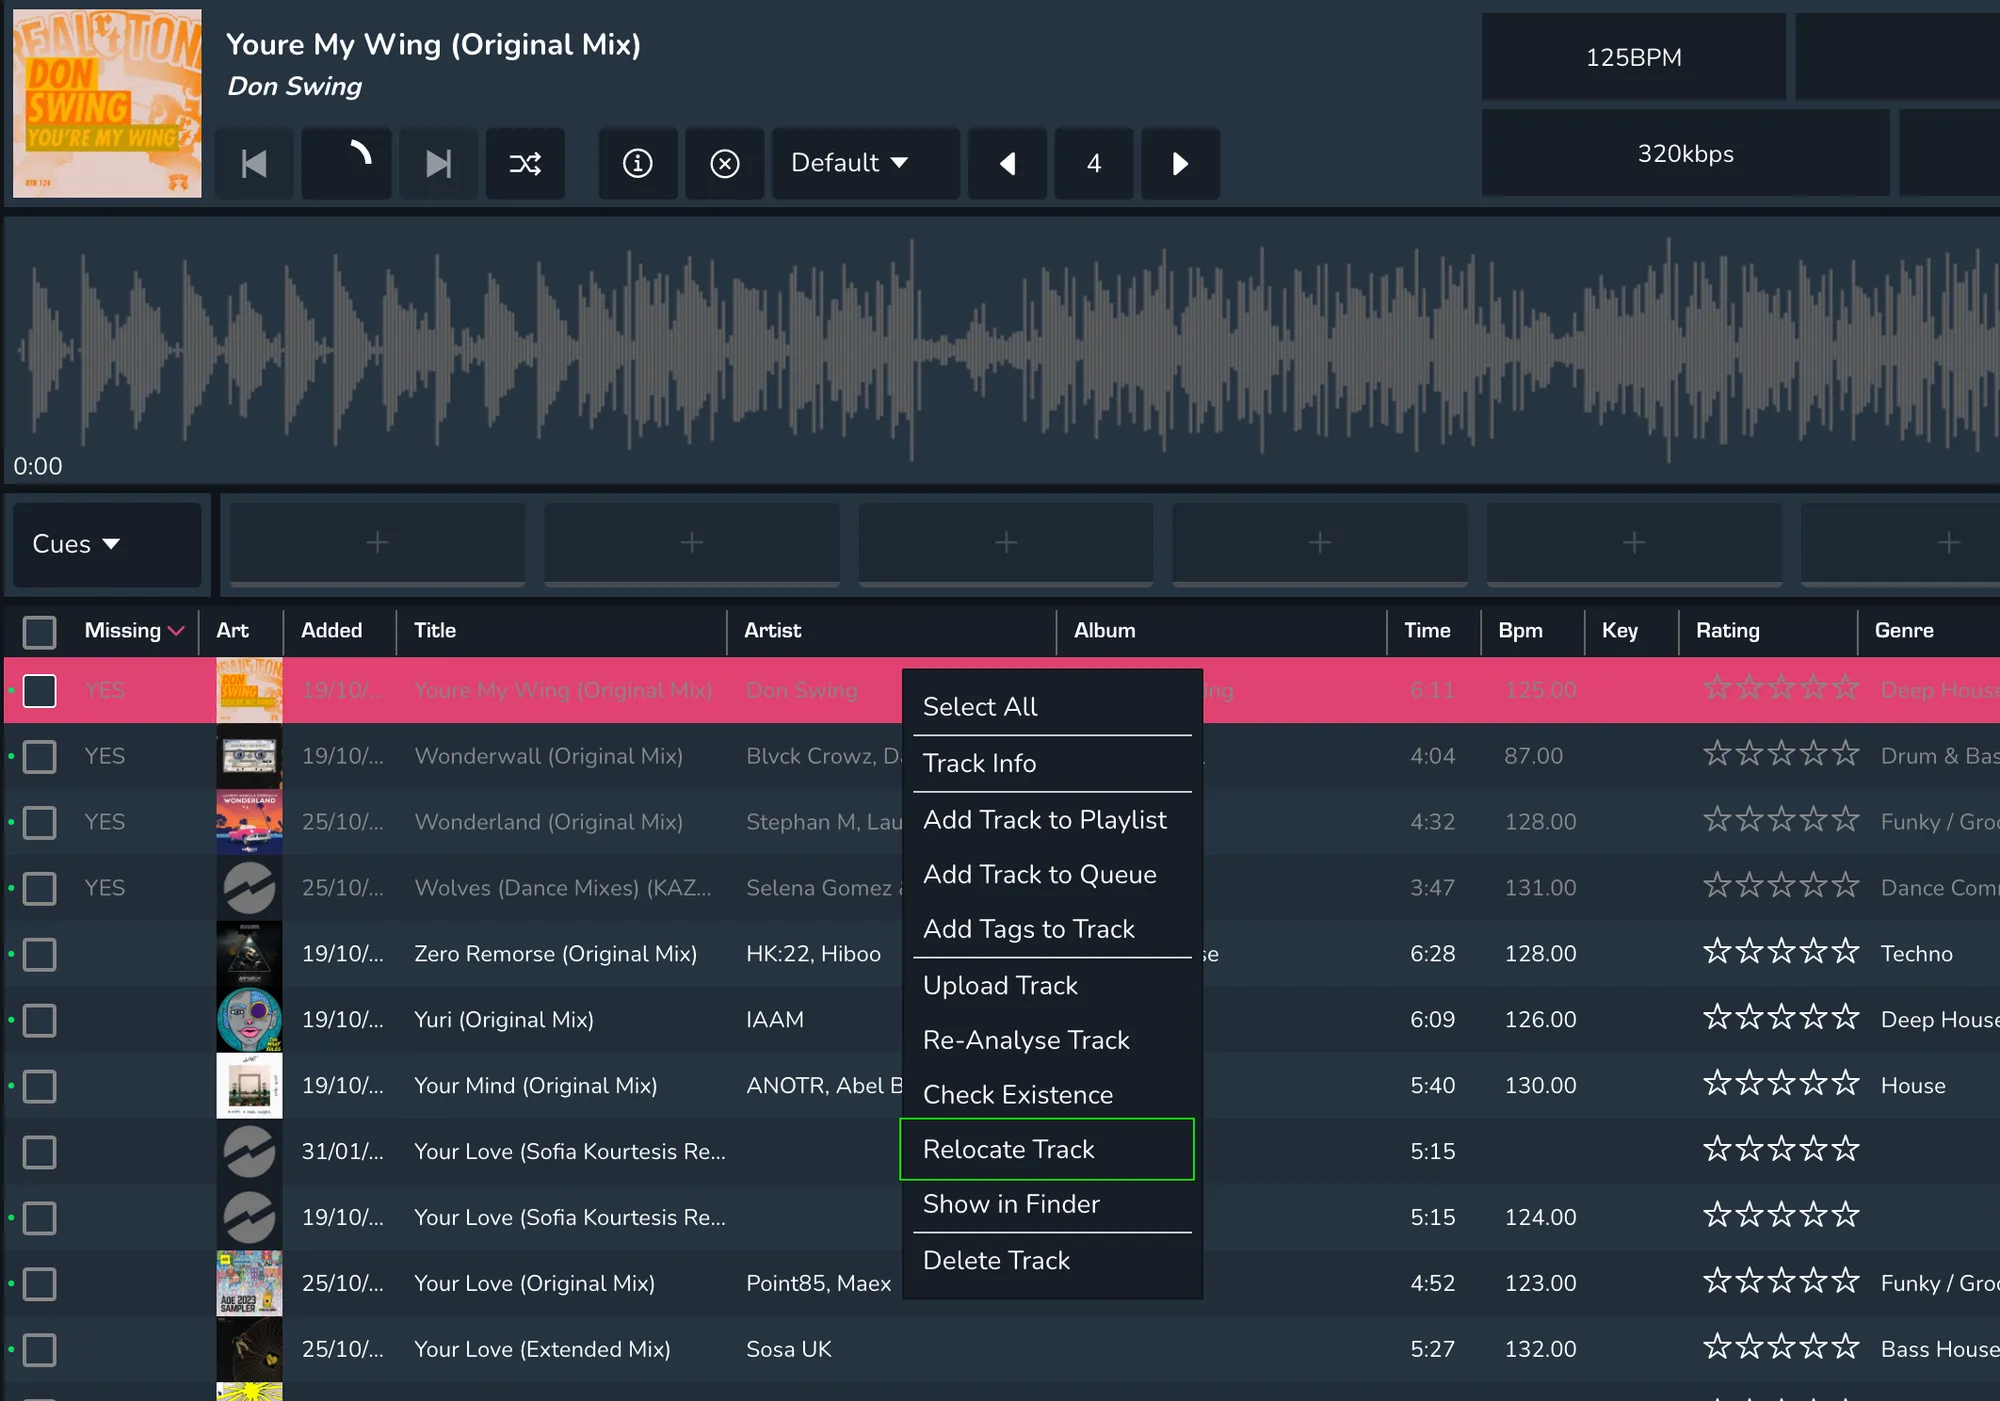Check the Zero Remorse row checkbox
This screenshot has height=1401, width=2000.
pyautogui.click(x=40, y=954)
